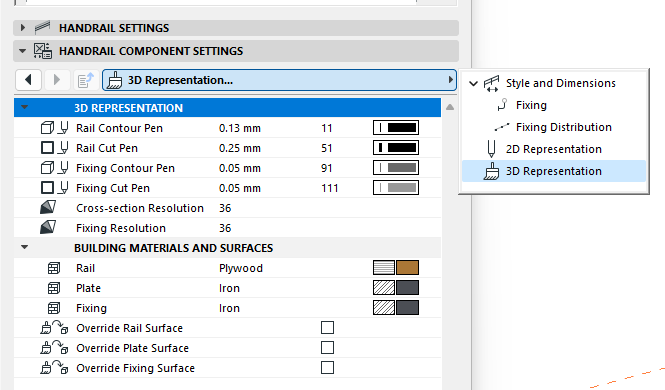Edit Fixing Cut Pen number 111
The image size is (665, 390).
[x=330, y=188]
